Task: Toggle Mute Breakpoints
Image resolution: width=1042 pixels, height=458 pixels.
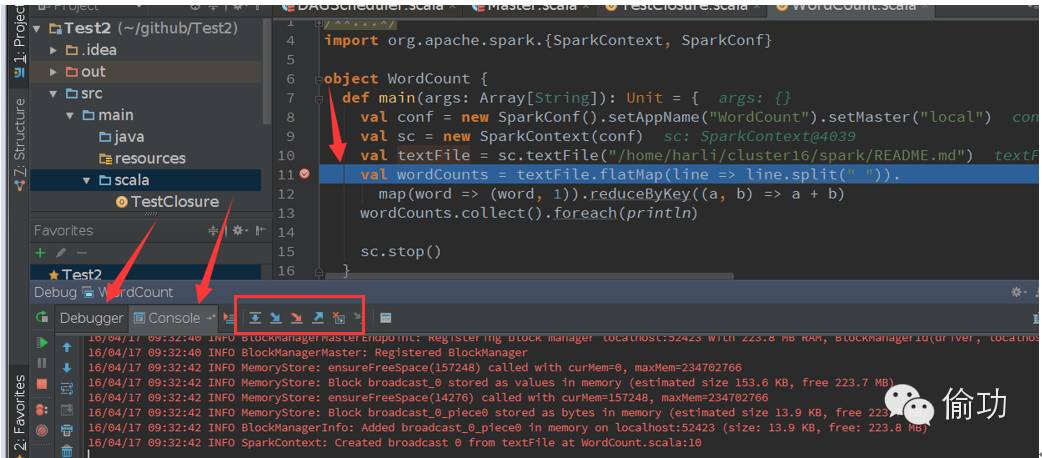Action: pyautogui.click(x=43, y=430)
